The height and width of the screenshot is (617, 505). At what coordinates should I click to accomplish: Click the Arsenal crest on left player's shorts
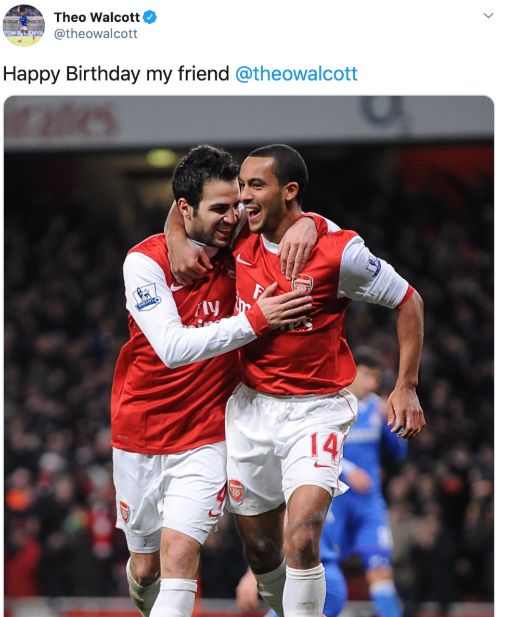point(124,512)
